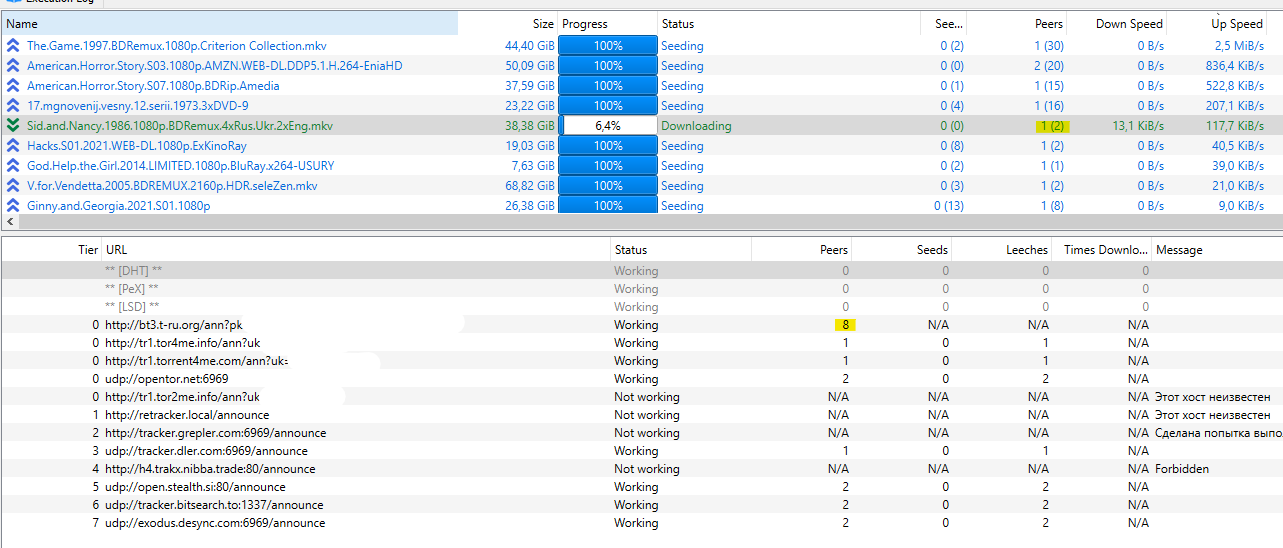Select American.Horror.Story.S07 torrent row
The image size is (1283, 548).
(x=153, y=86)
